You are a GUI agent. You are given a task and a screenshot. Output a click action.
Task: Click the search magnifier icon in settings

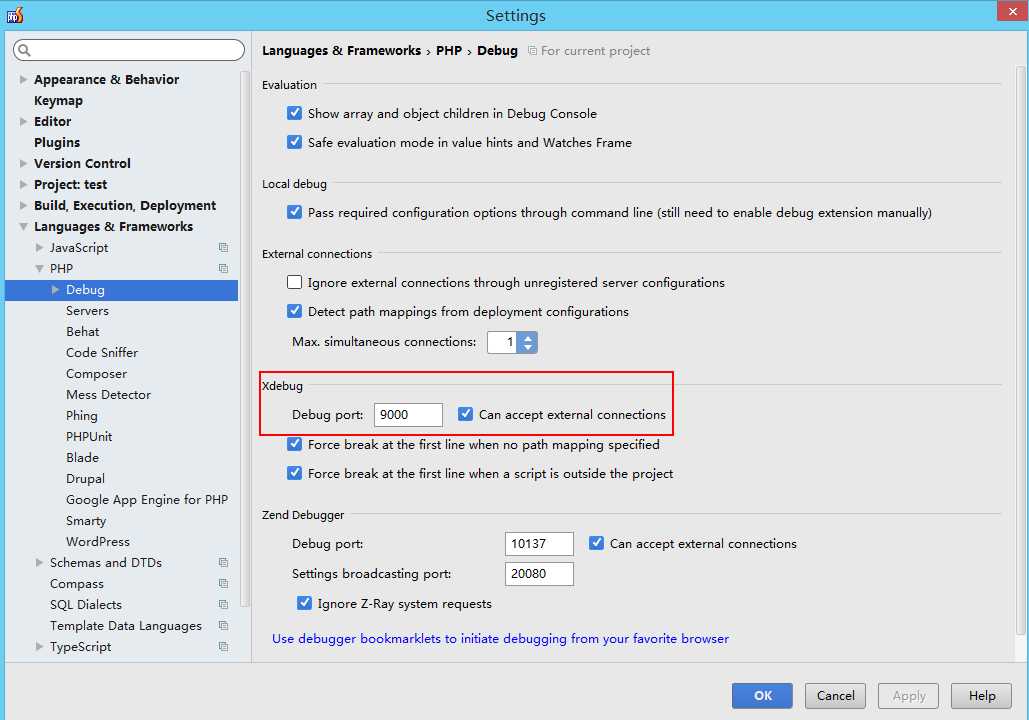(24, 50)
